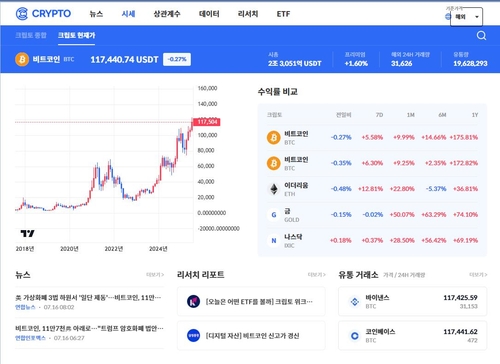Go to the 데이터 menu

click(209, 14)
